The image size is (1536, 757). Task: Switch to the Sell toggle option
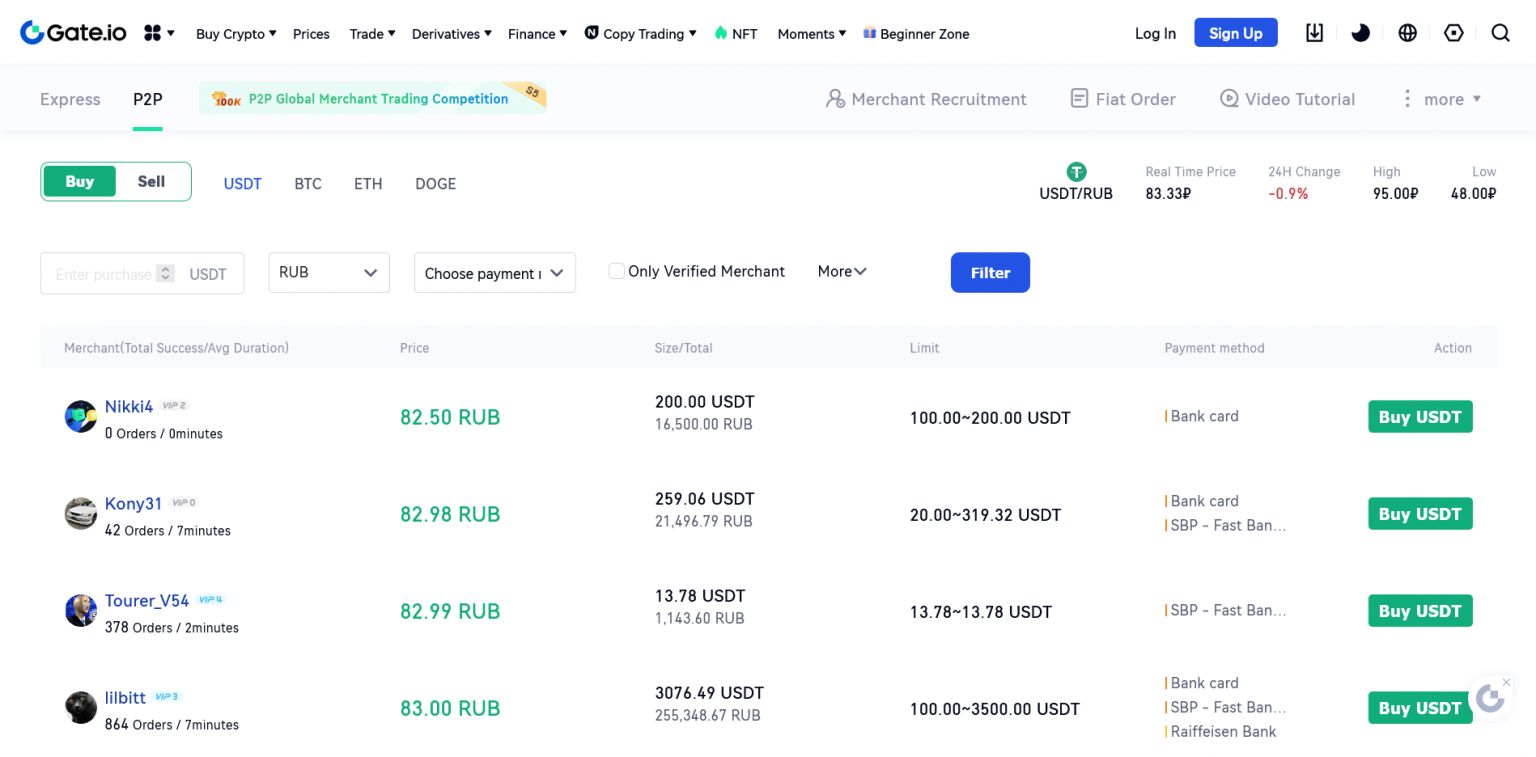[151, 182]
